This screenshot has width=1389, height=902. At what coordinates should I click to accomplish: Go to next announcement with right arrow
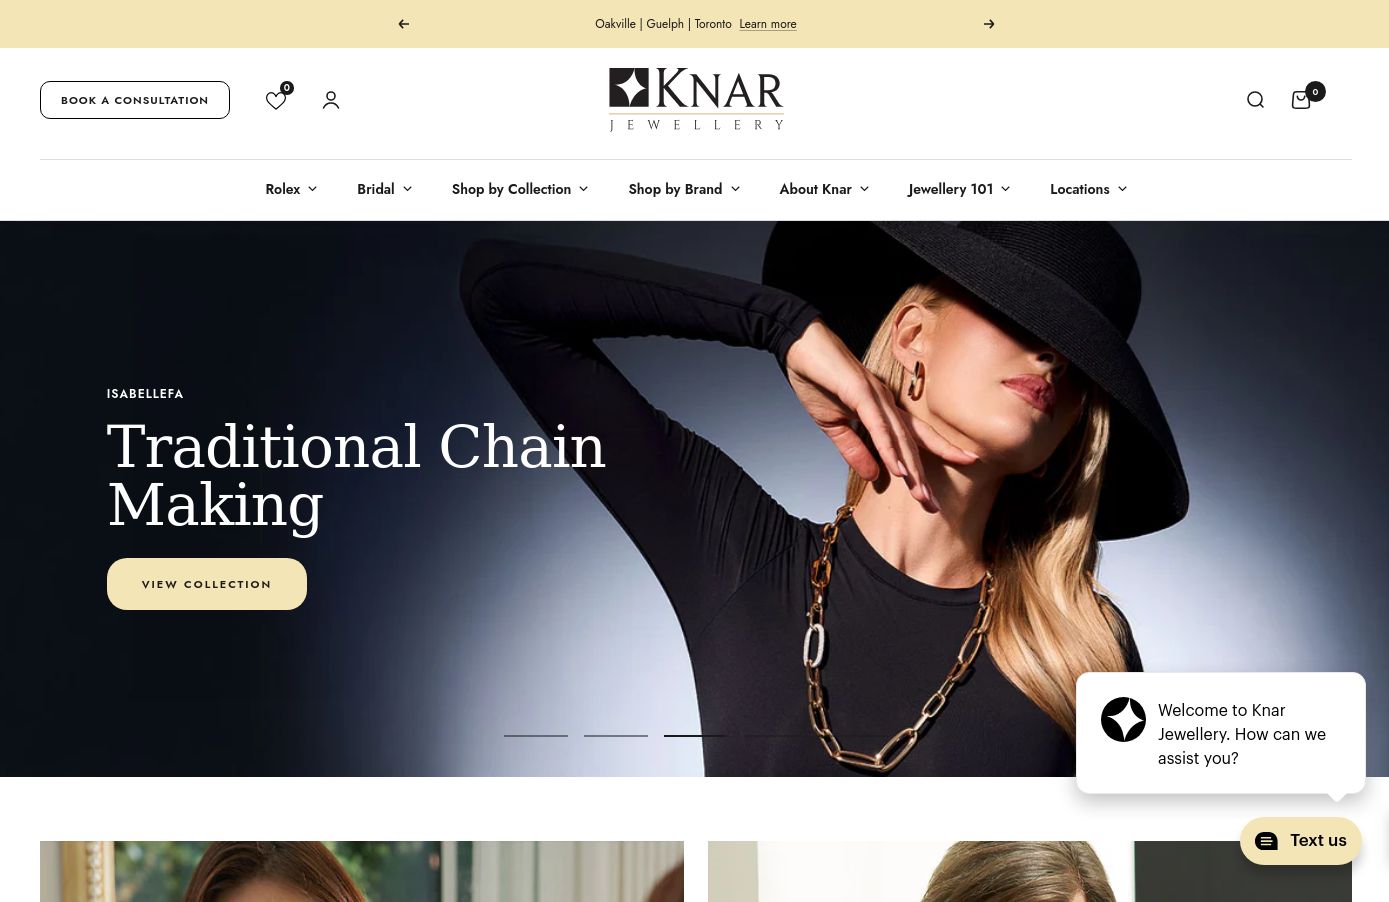[989, 24]
